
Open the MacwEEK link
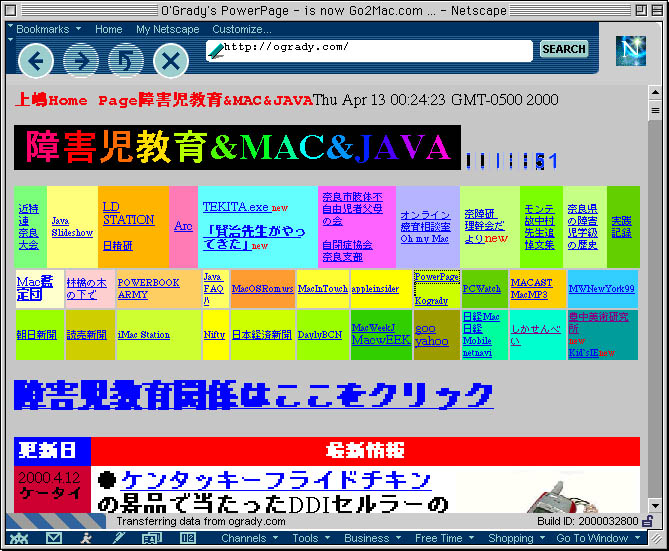tap(381, 340)
